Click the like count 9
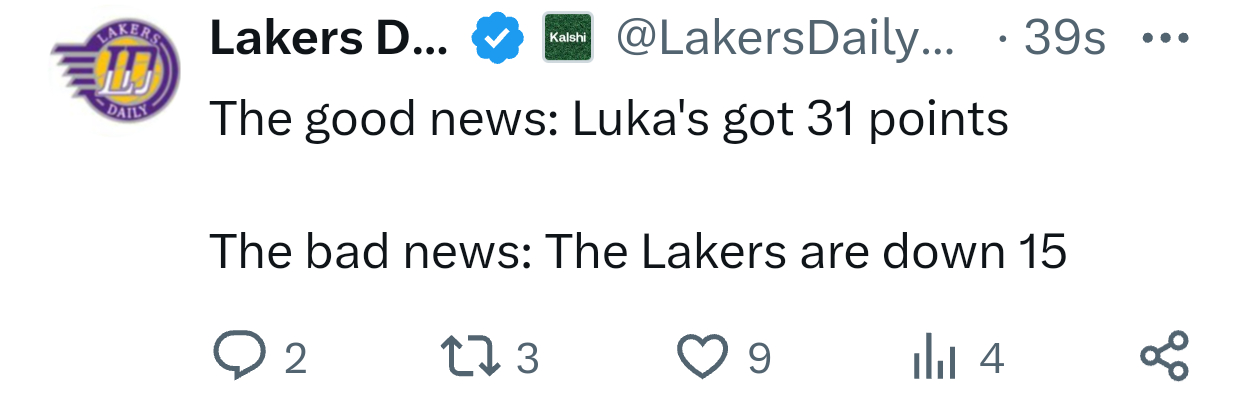This screenshot has width=1252, height=411. coord(759,358)
